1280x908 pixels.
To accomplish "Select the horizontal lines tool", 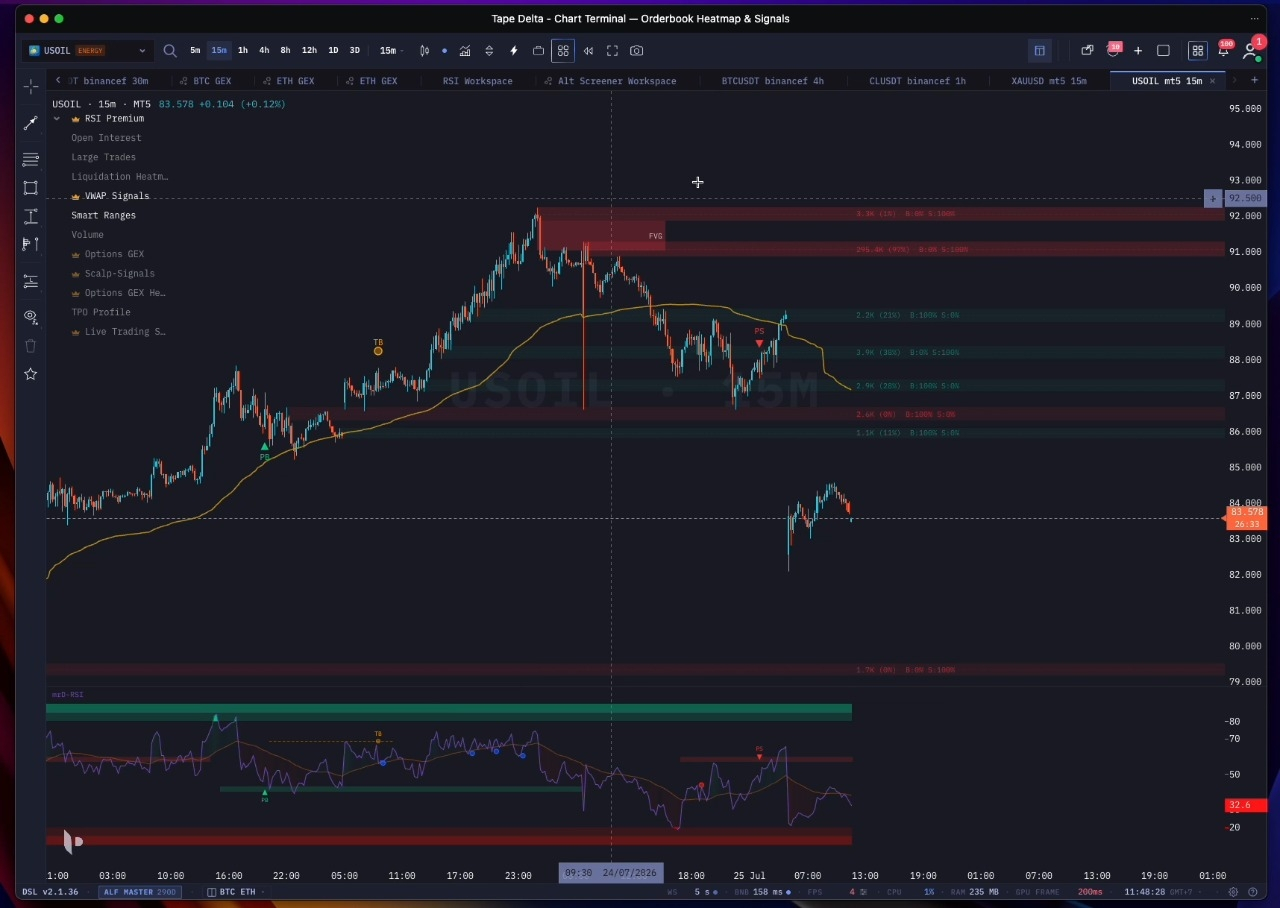I will [x=31, y=159].
